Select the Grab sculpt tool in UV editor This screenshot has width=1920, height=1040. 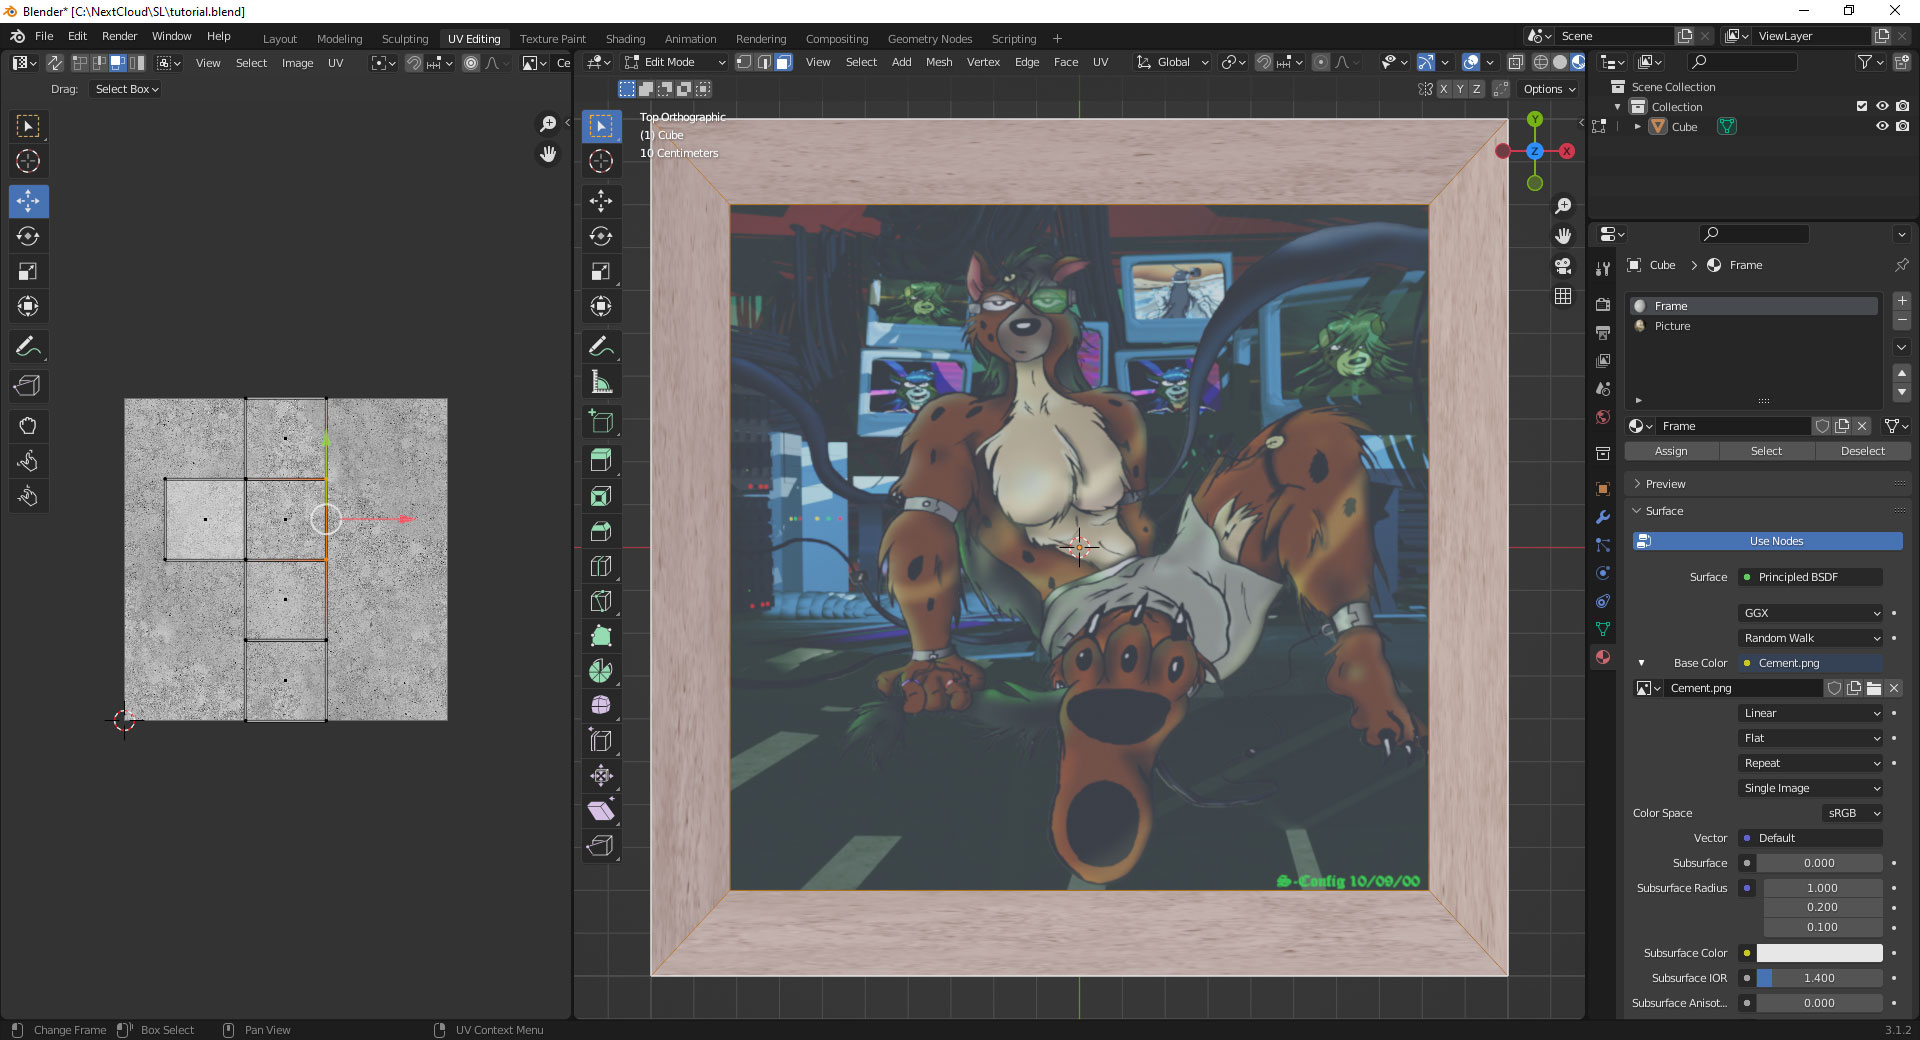(x=28, y=426)
